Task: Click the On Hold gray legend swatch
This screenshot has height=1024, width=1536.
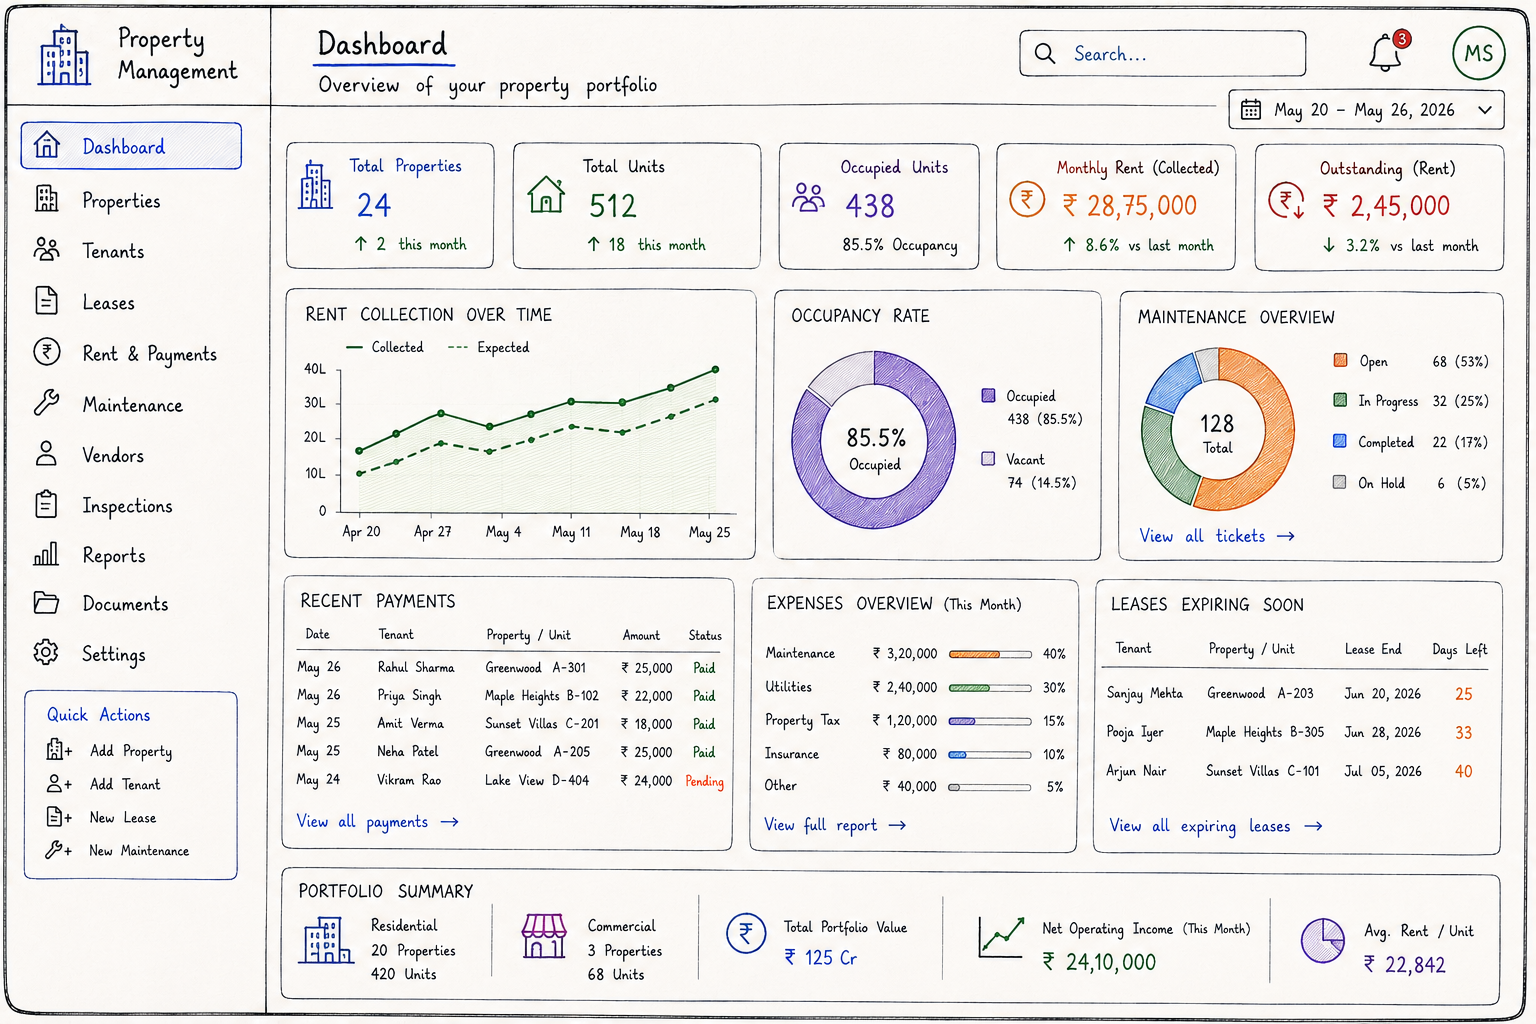Action: coord(1340,482)
